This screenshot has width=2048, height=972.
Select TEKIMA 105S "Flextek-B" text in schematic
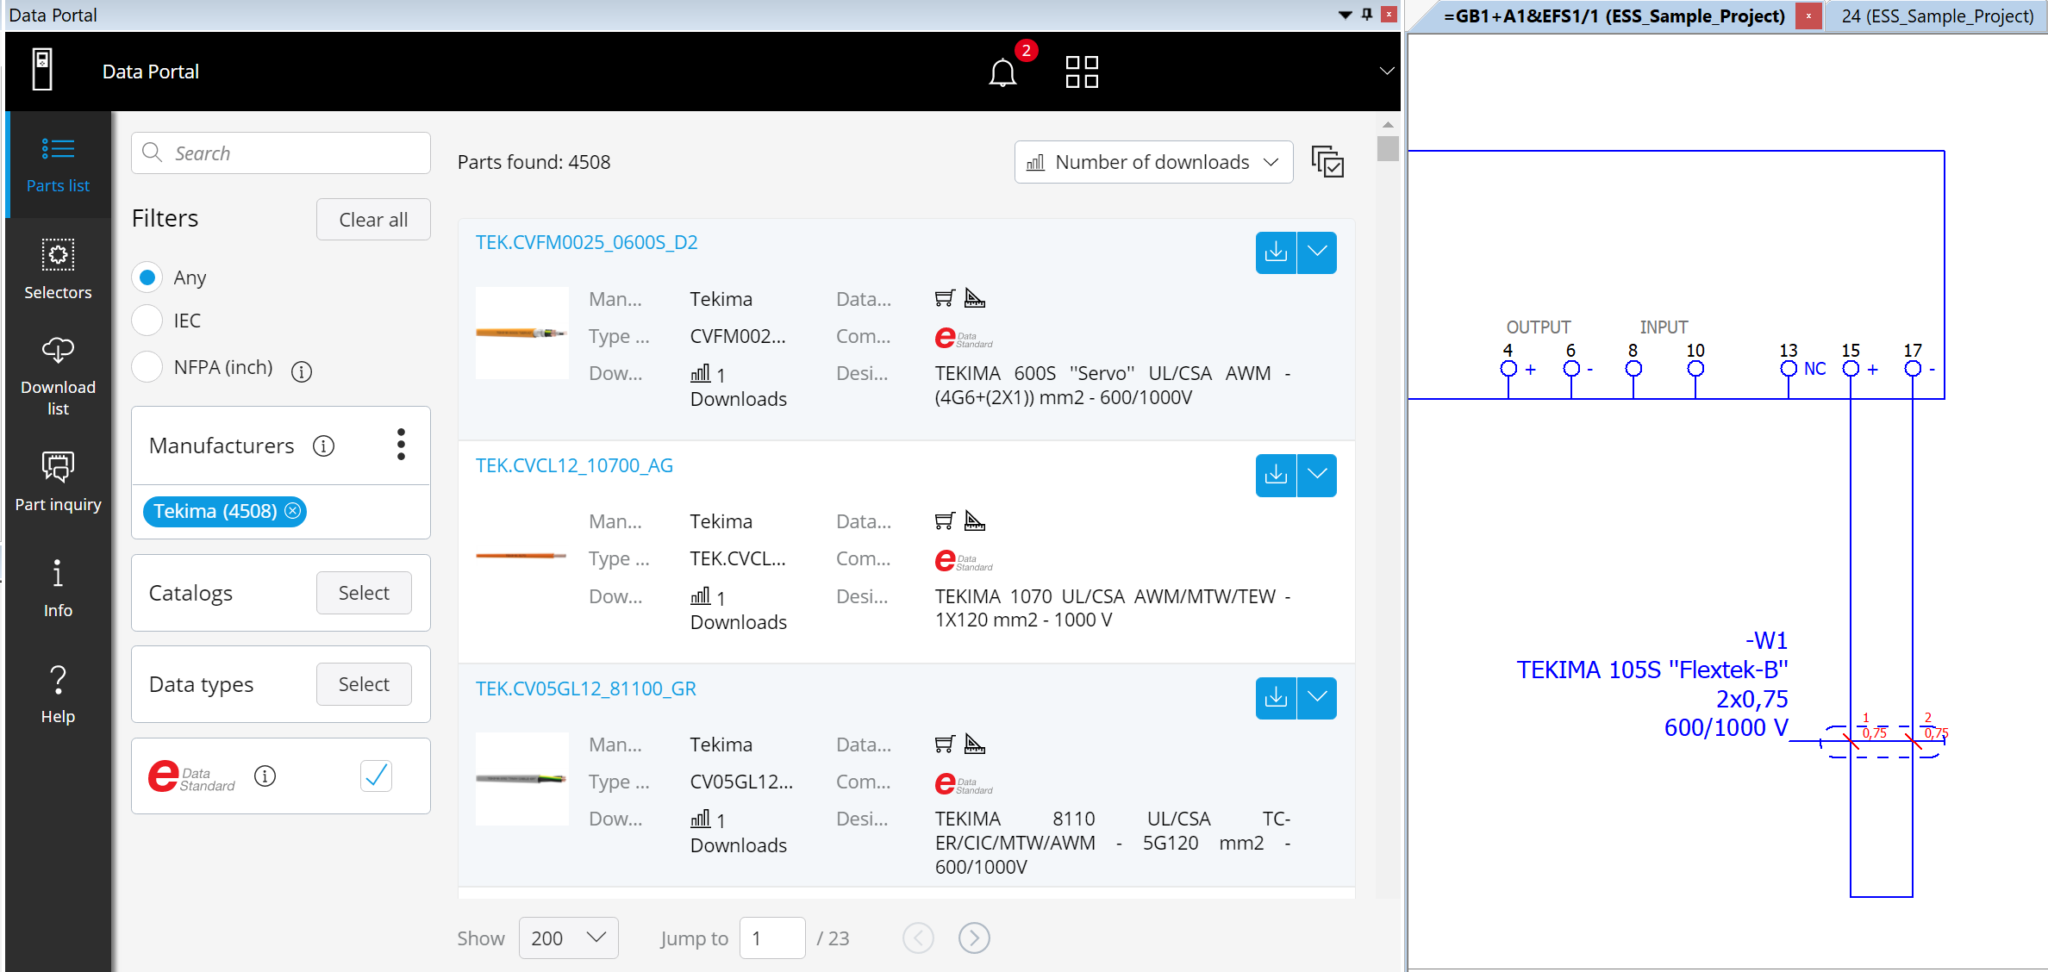(1652, 670)
